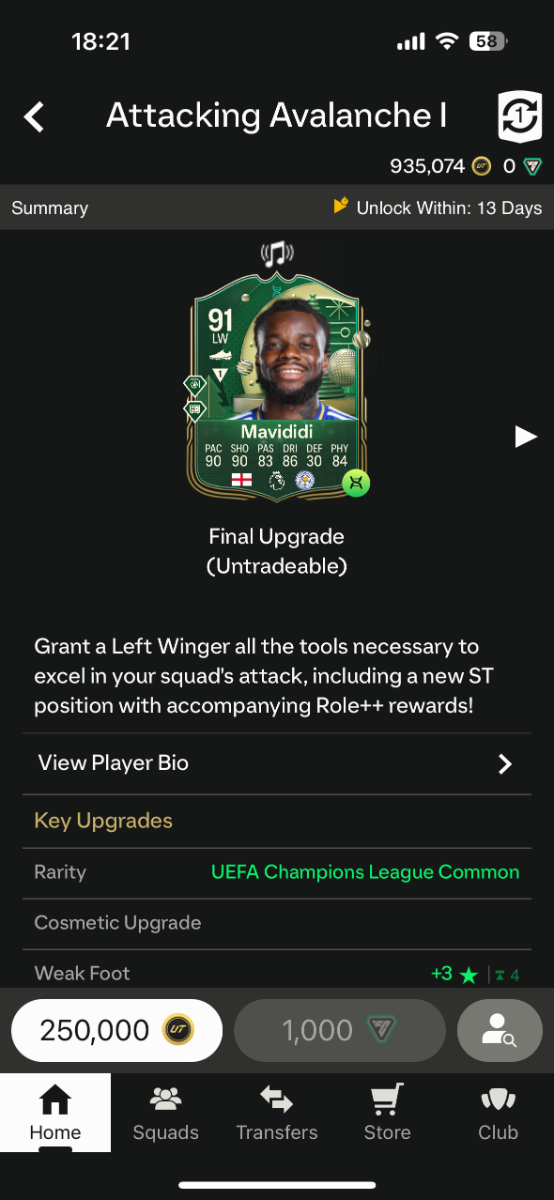Viewport: 554px width, 1200px height.
Task: Open the Transfers tab
Action: pos(277,1113)
